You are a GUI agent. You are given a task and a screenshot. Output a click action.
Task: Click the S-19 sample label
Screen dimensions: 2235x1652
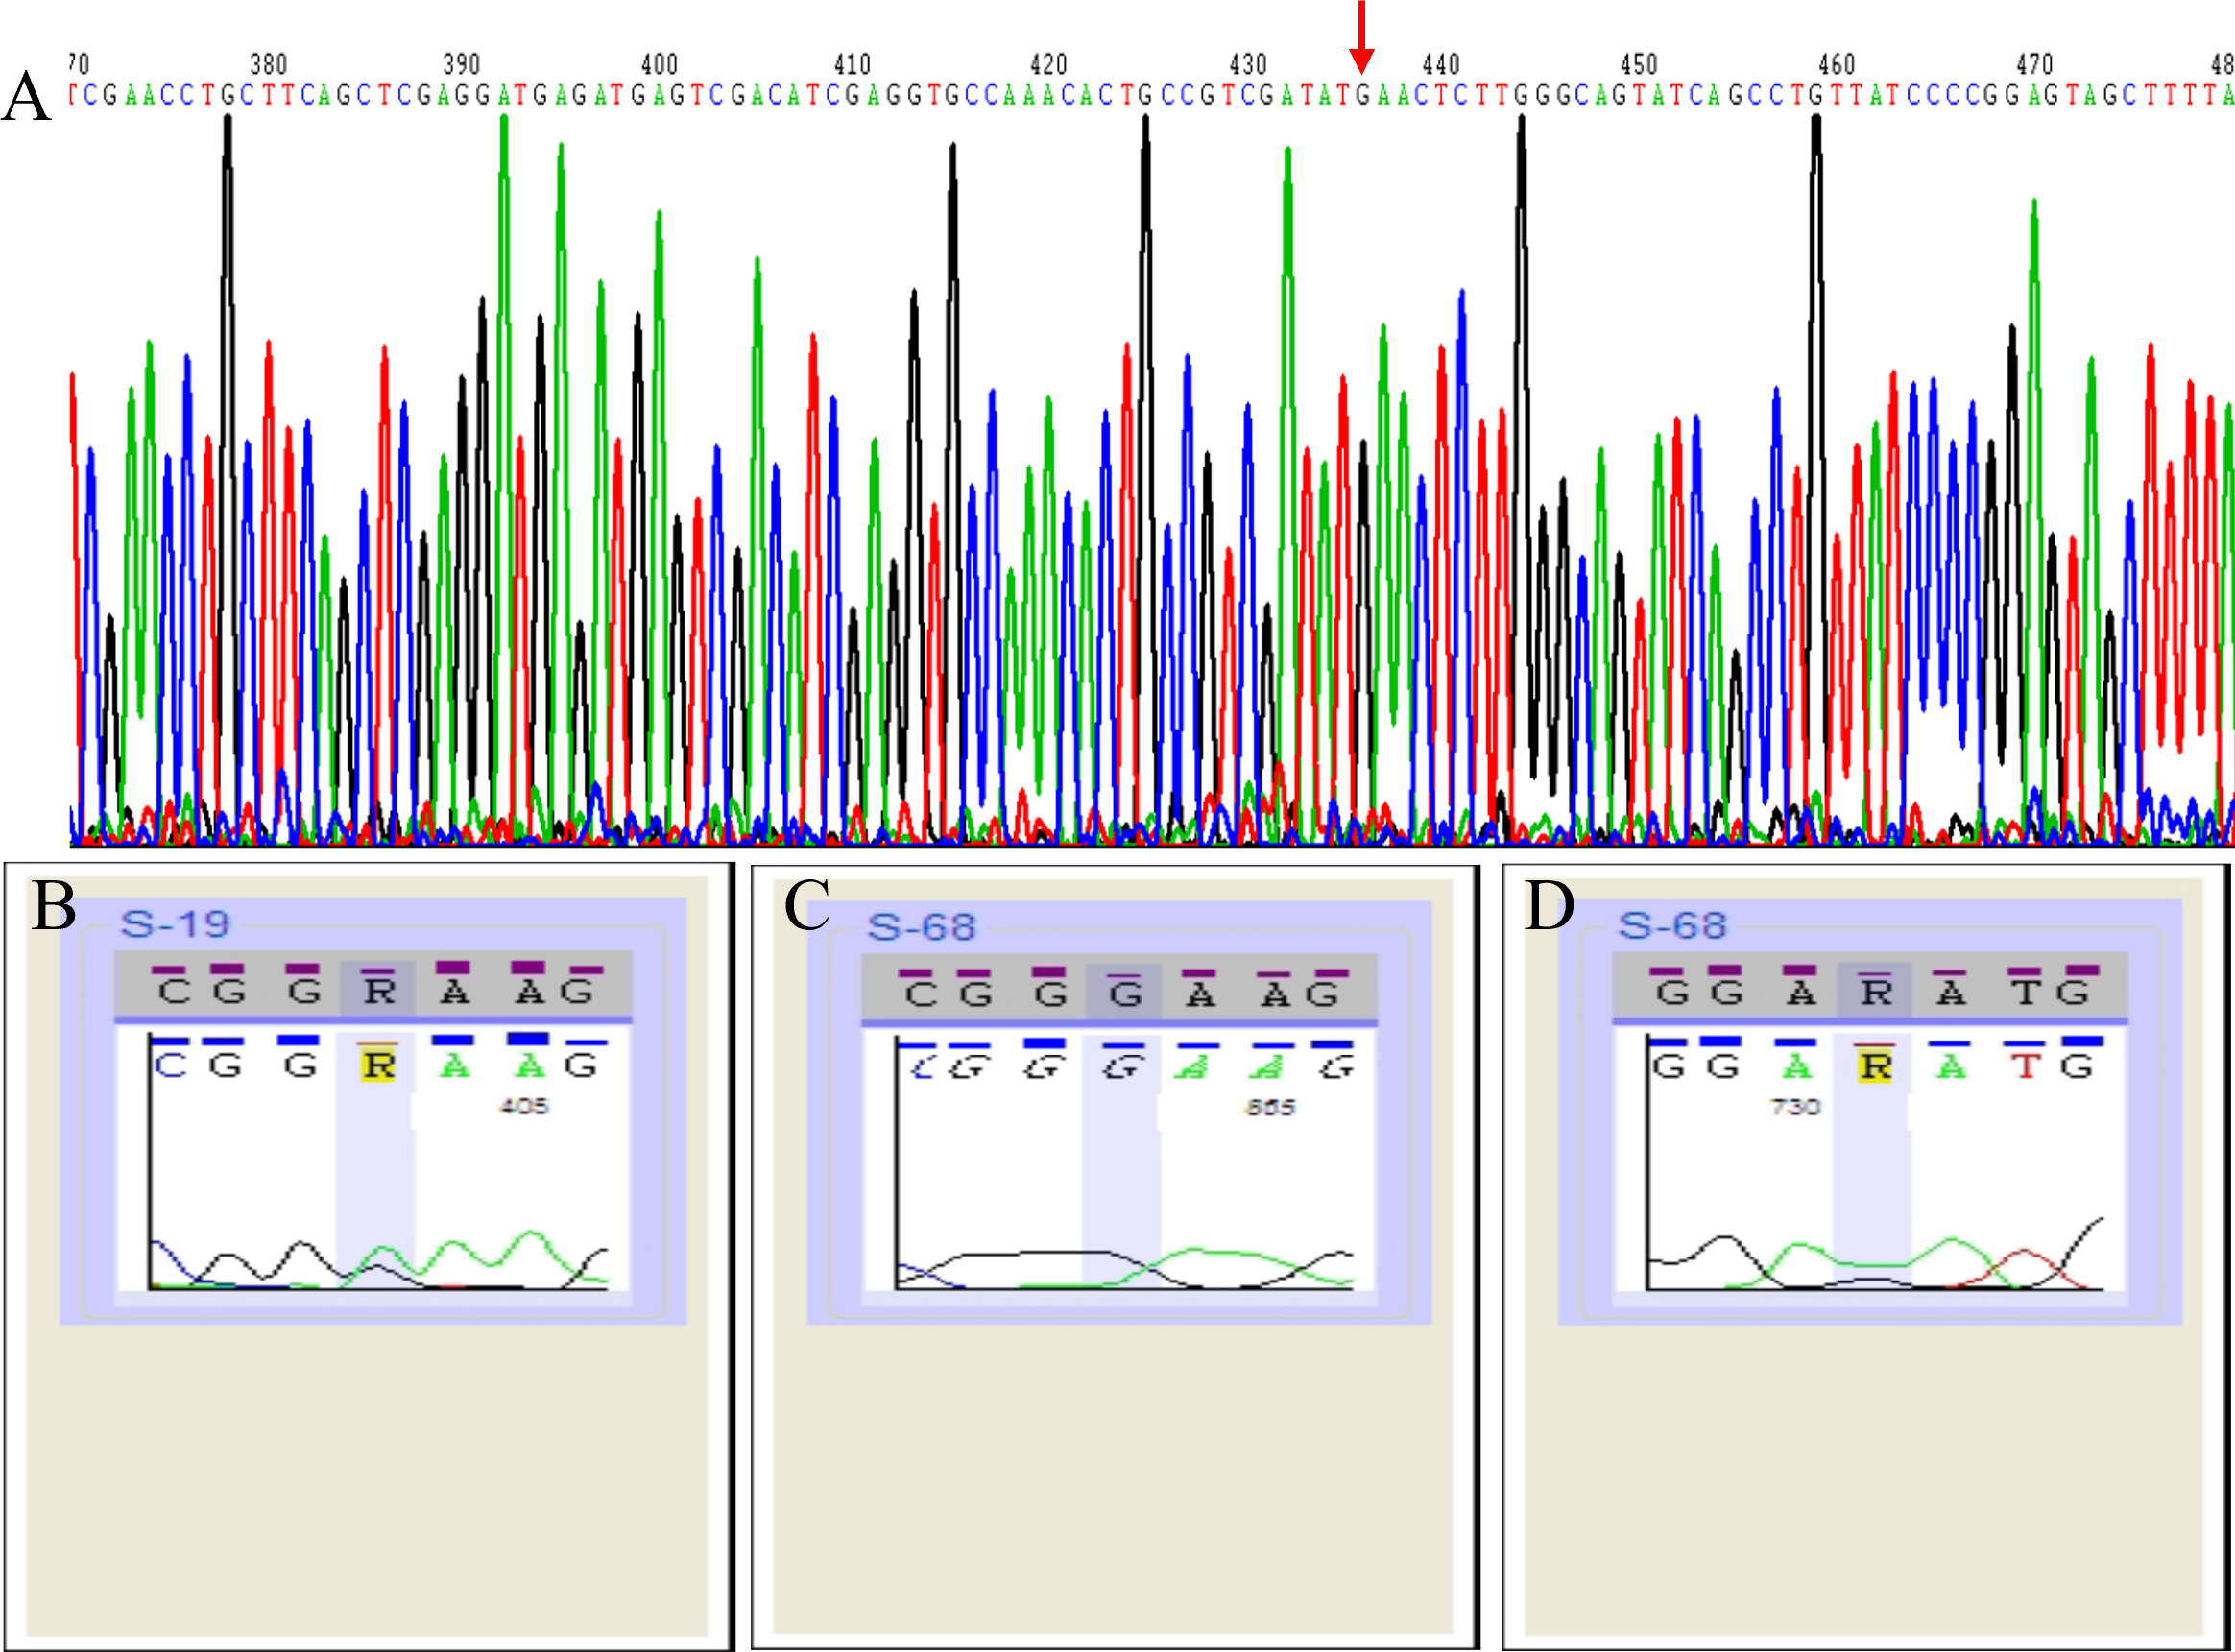(175, 924)
